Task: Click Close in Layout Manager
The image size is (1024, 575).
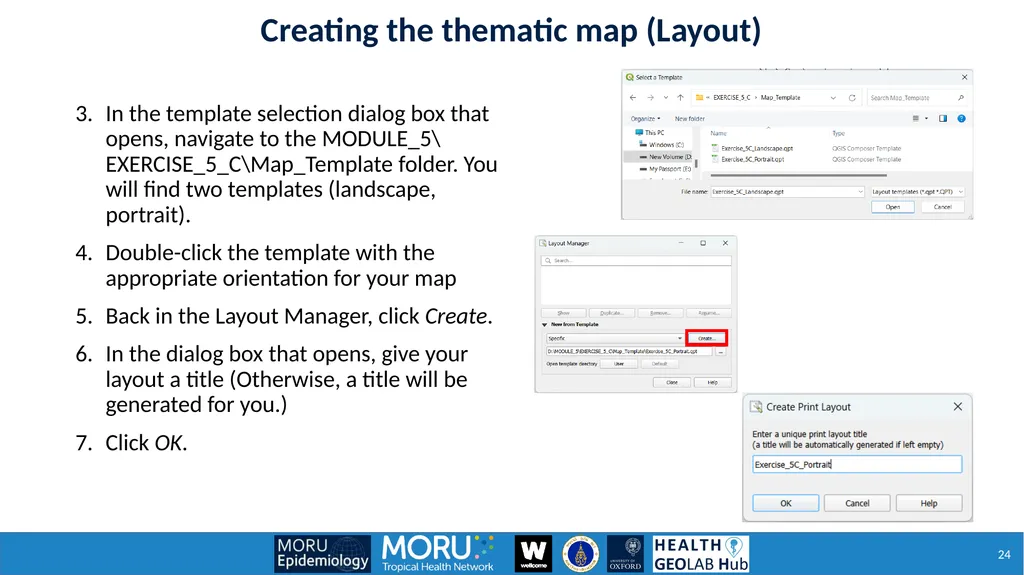Action: pos(671,382)
